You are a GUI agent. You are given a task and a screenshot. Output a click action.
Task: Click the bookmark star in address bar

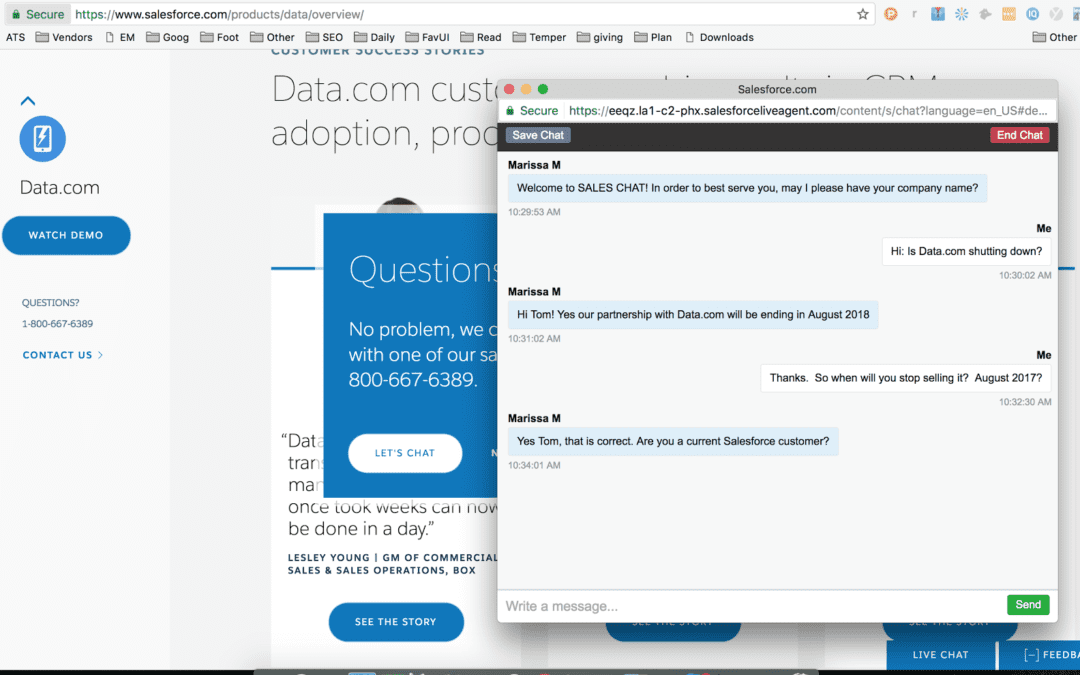(x=863, y=14)
